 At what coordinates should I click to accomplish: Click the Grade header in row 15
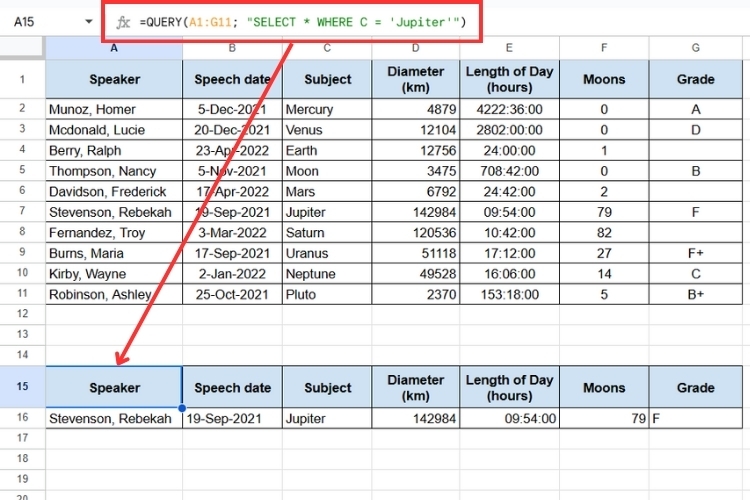(x=696, y=387)
